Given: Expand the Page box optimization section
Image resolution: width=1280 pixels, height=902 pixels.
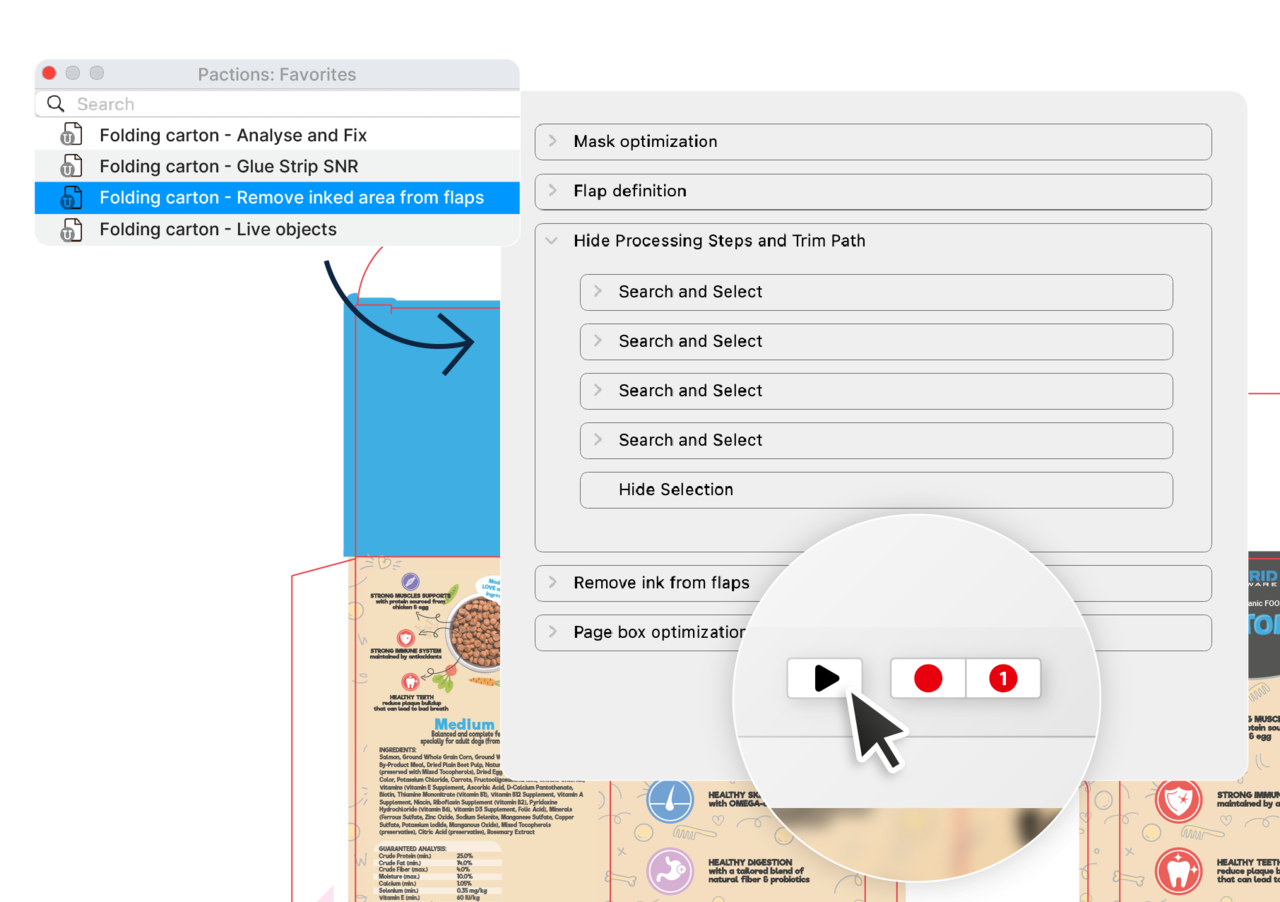Looking at the screenshot, I should (553, 632).
